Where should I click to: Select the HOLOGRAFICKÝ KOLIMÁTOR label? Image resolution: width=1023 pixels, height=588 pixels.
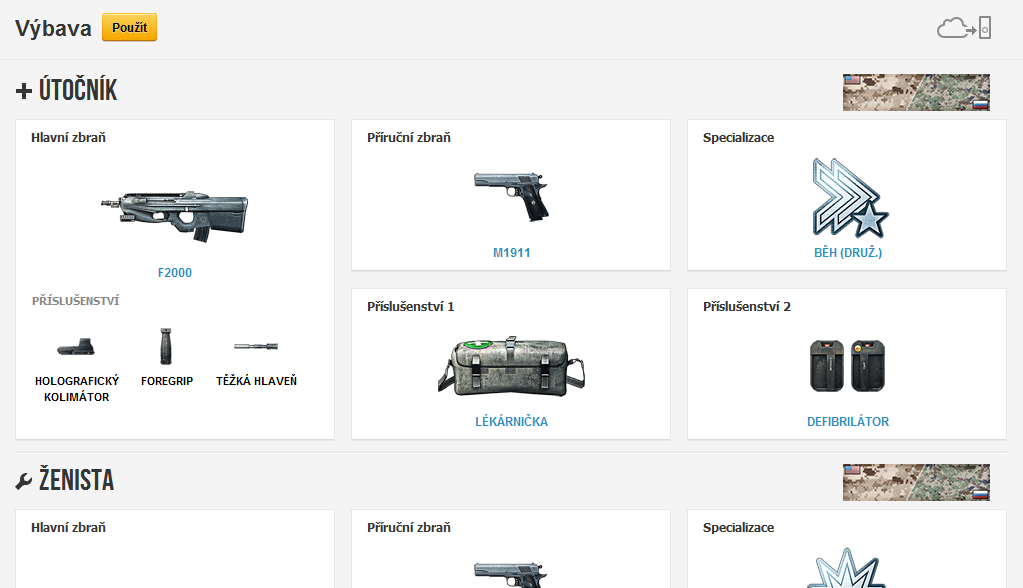click(x=76, y=389)
